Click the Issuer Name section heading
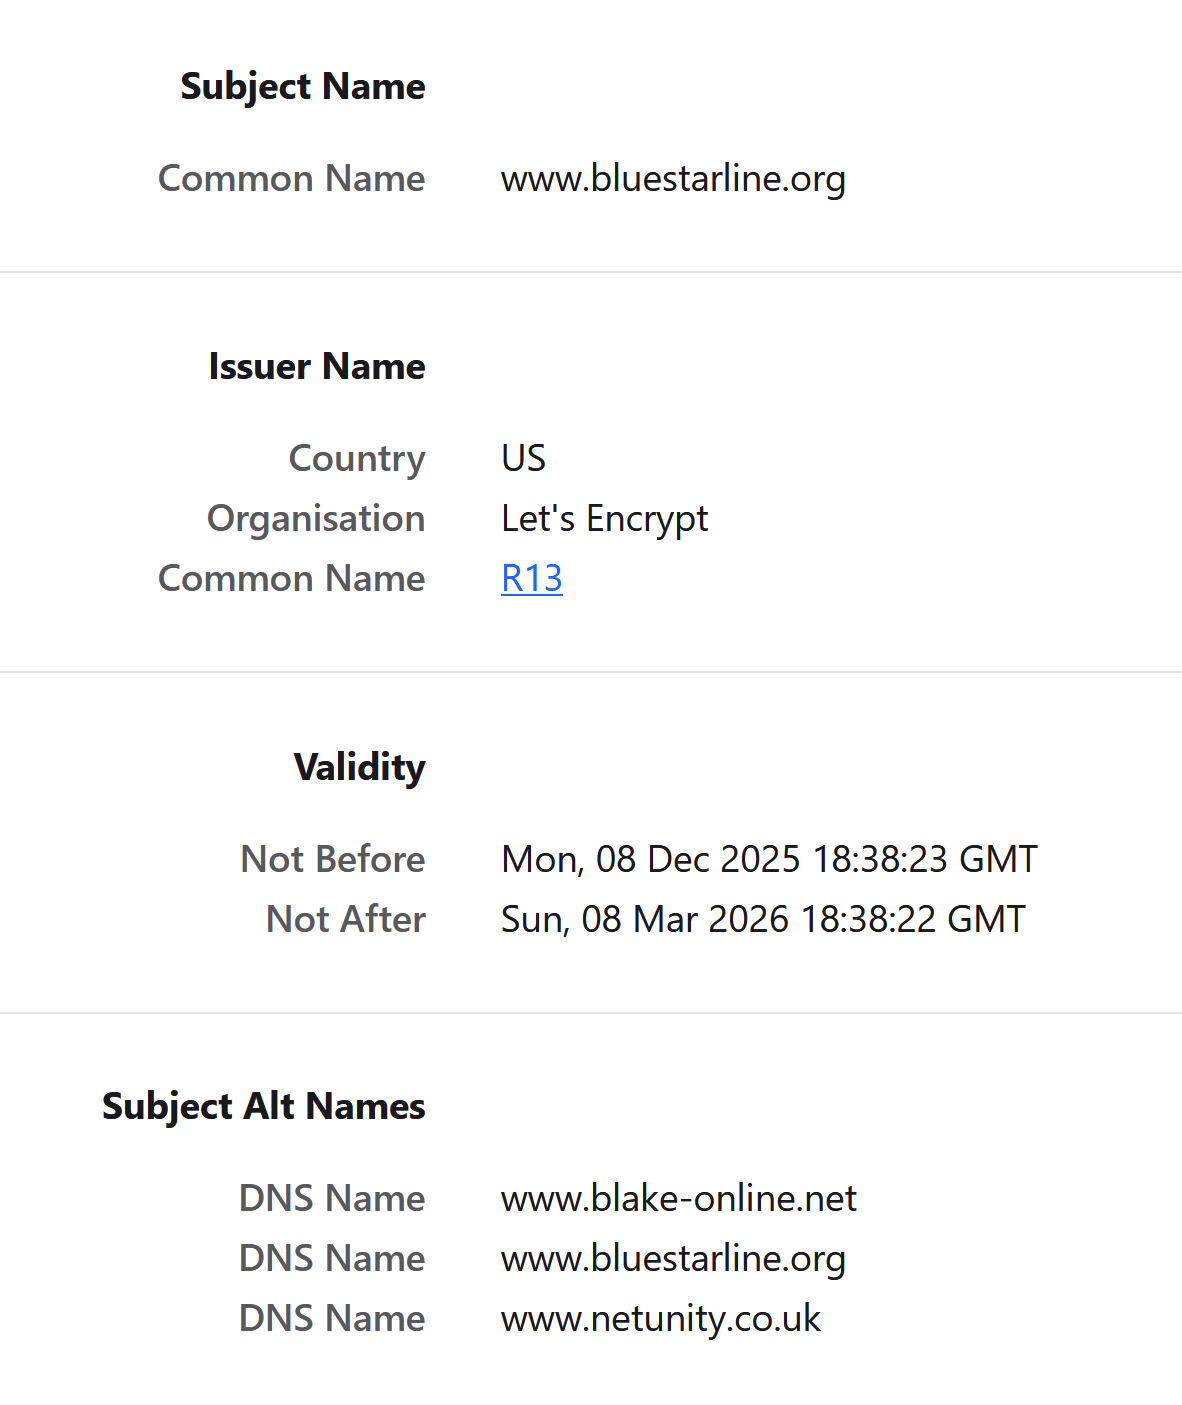Image resolution: width=1182 pixels, height=1405 pixels. point(316,367)
